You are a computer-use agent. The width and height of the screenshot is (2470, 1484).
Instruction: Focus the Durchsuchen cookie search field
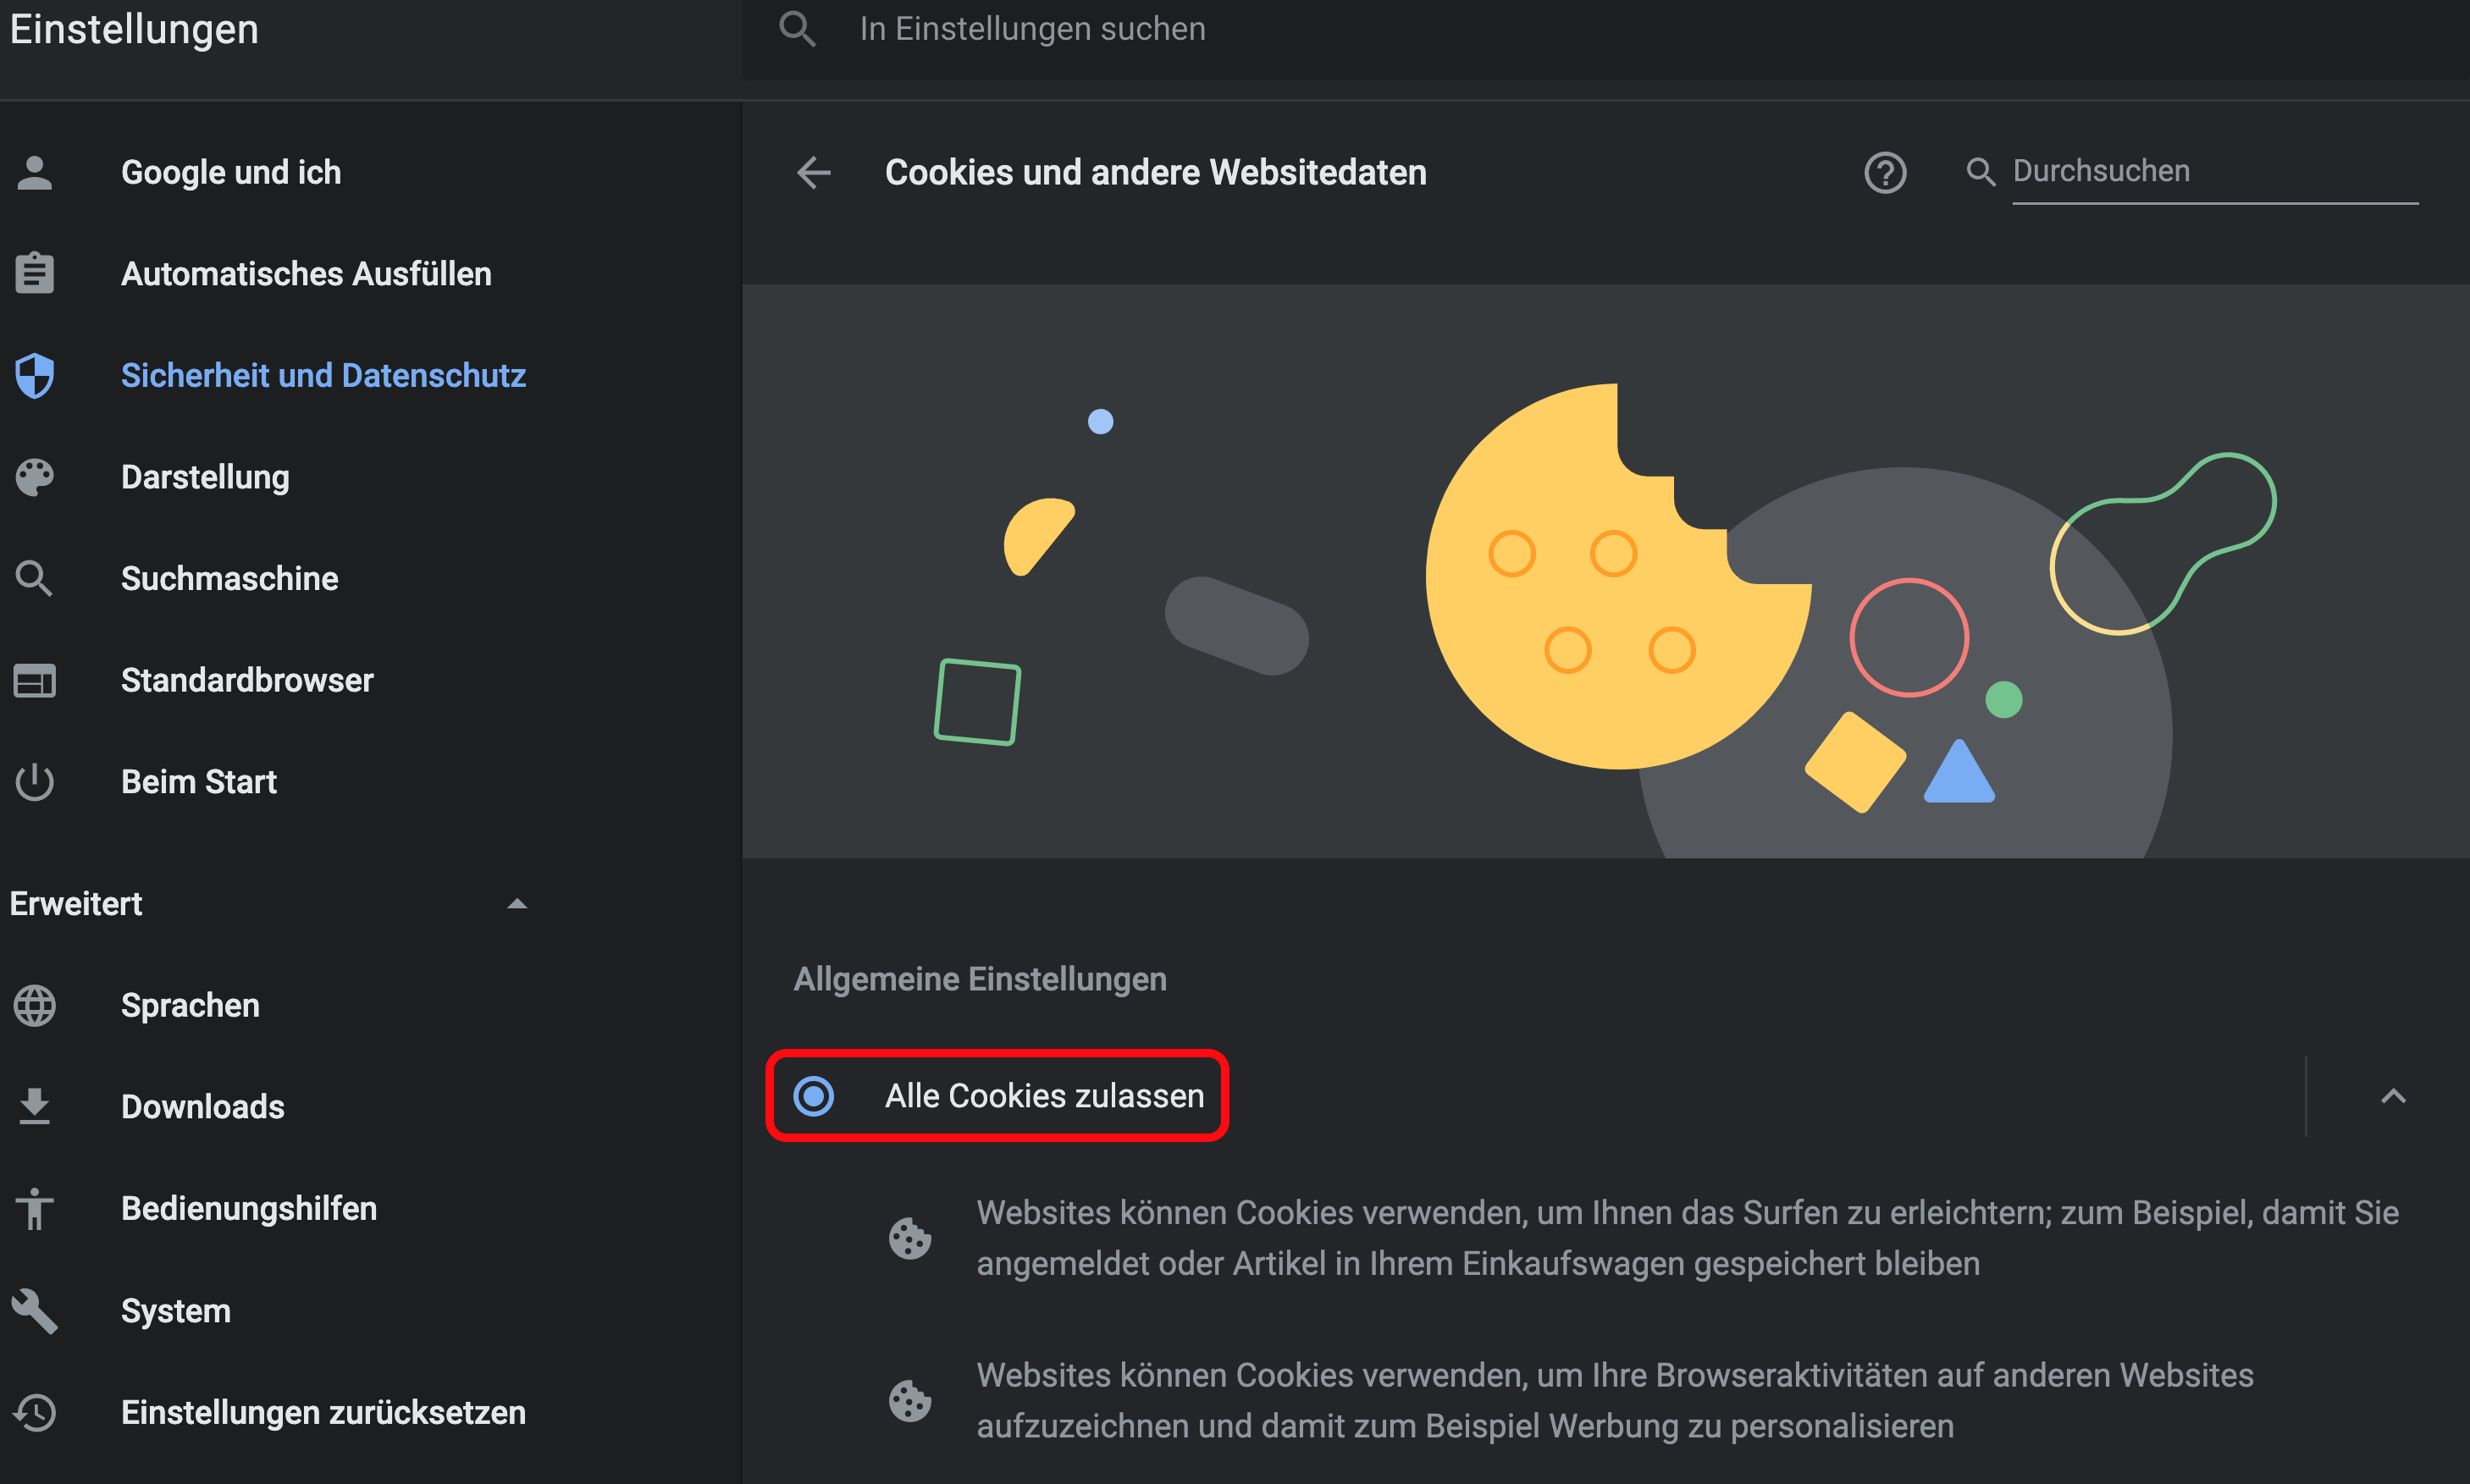point(2214,172)
